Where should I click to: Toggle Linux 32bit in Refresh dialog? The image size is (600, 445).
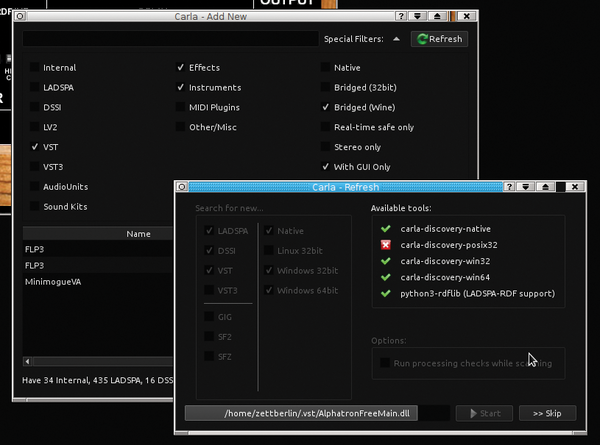[269, 251]
